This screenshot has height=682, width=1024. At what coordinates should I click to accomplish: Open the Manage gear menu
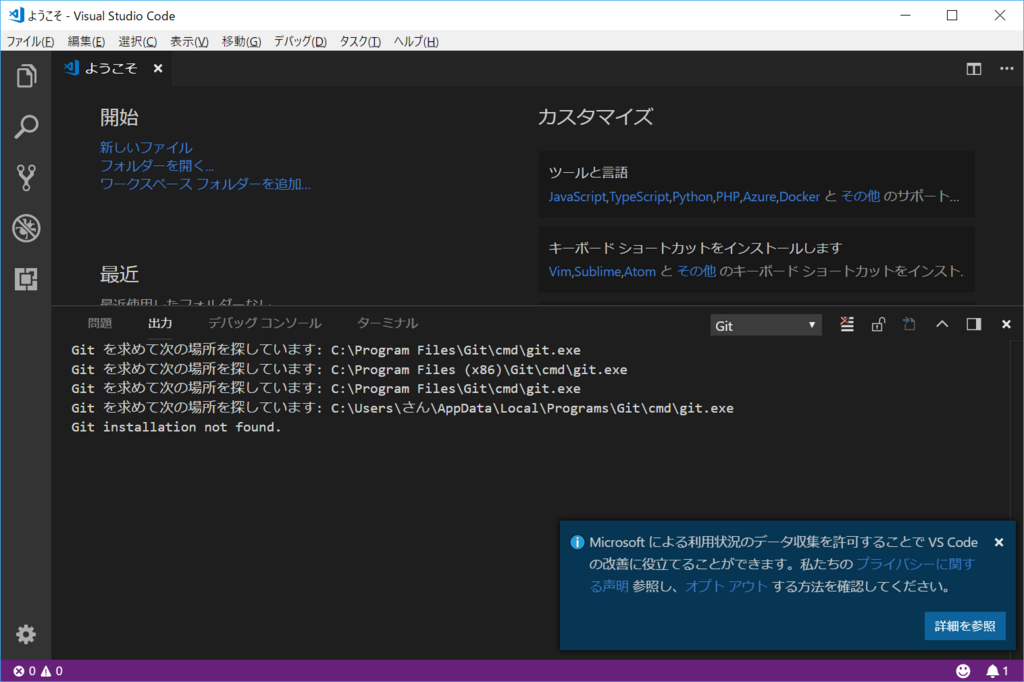tap(26, 634)
